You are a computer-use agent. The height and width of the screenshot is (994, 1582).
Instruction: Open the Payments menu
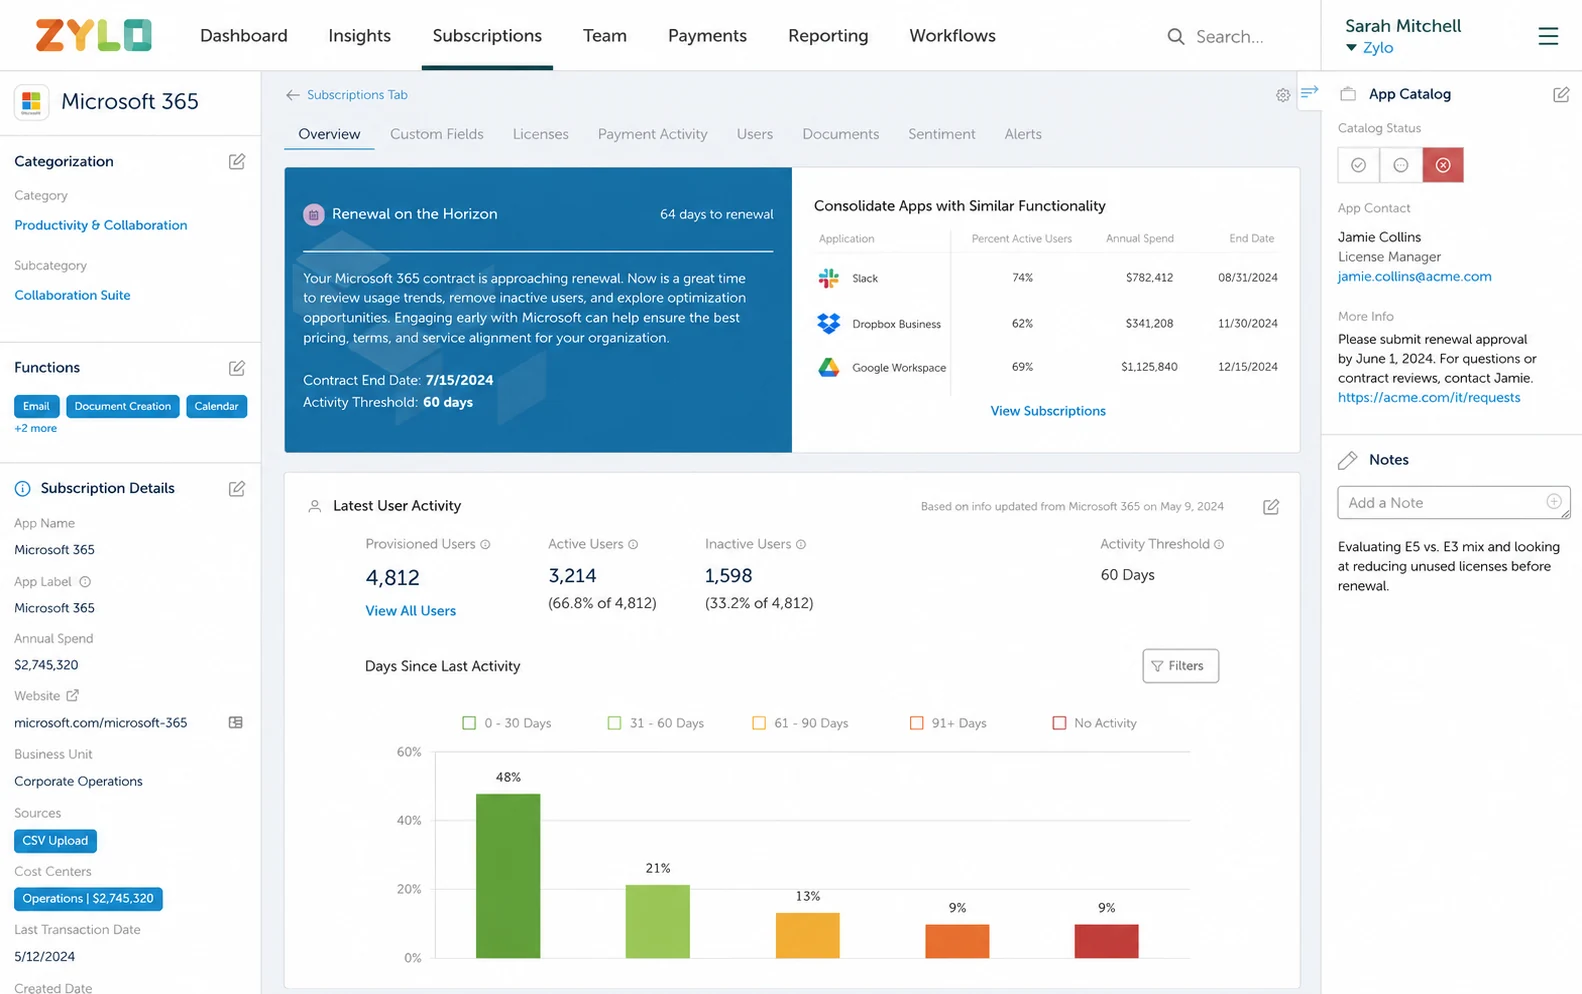click(x=707, y=36)
